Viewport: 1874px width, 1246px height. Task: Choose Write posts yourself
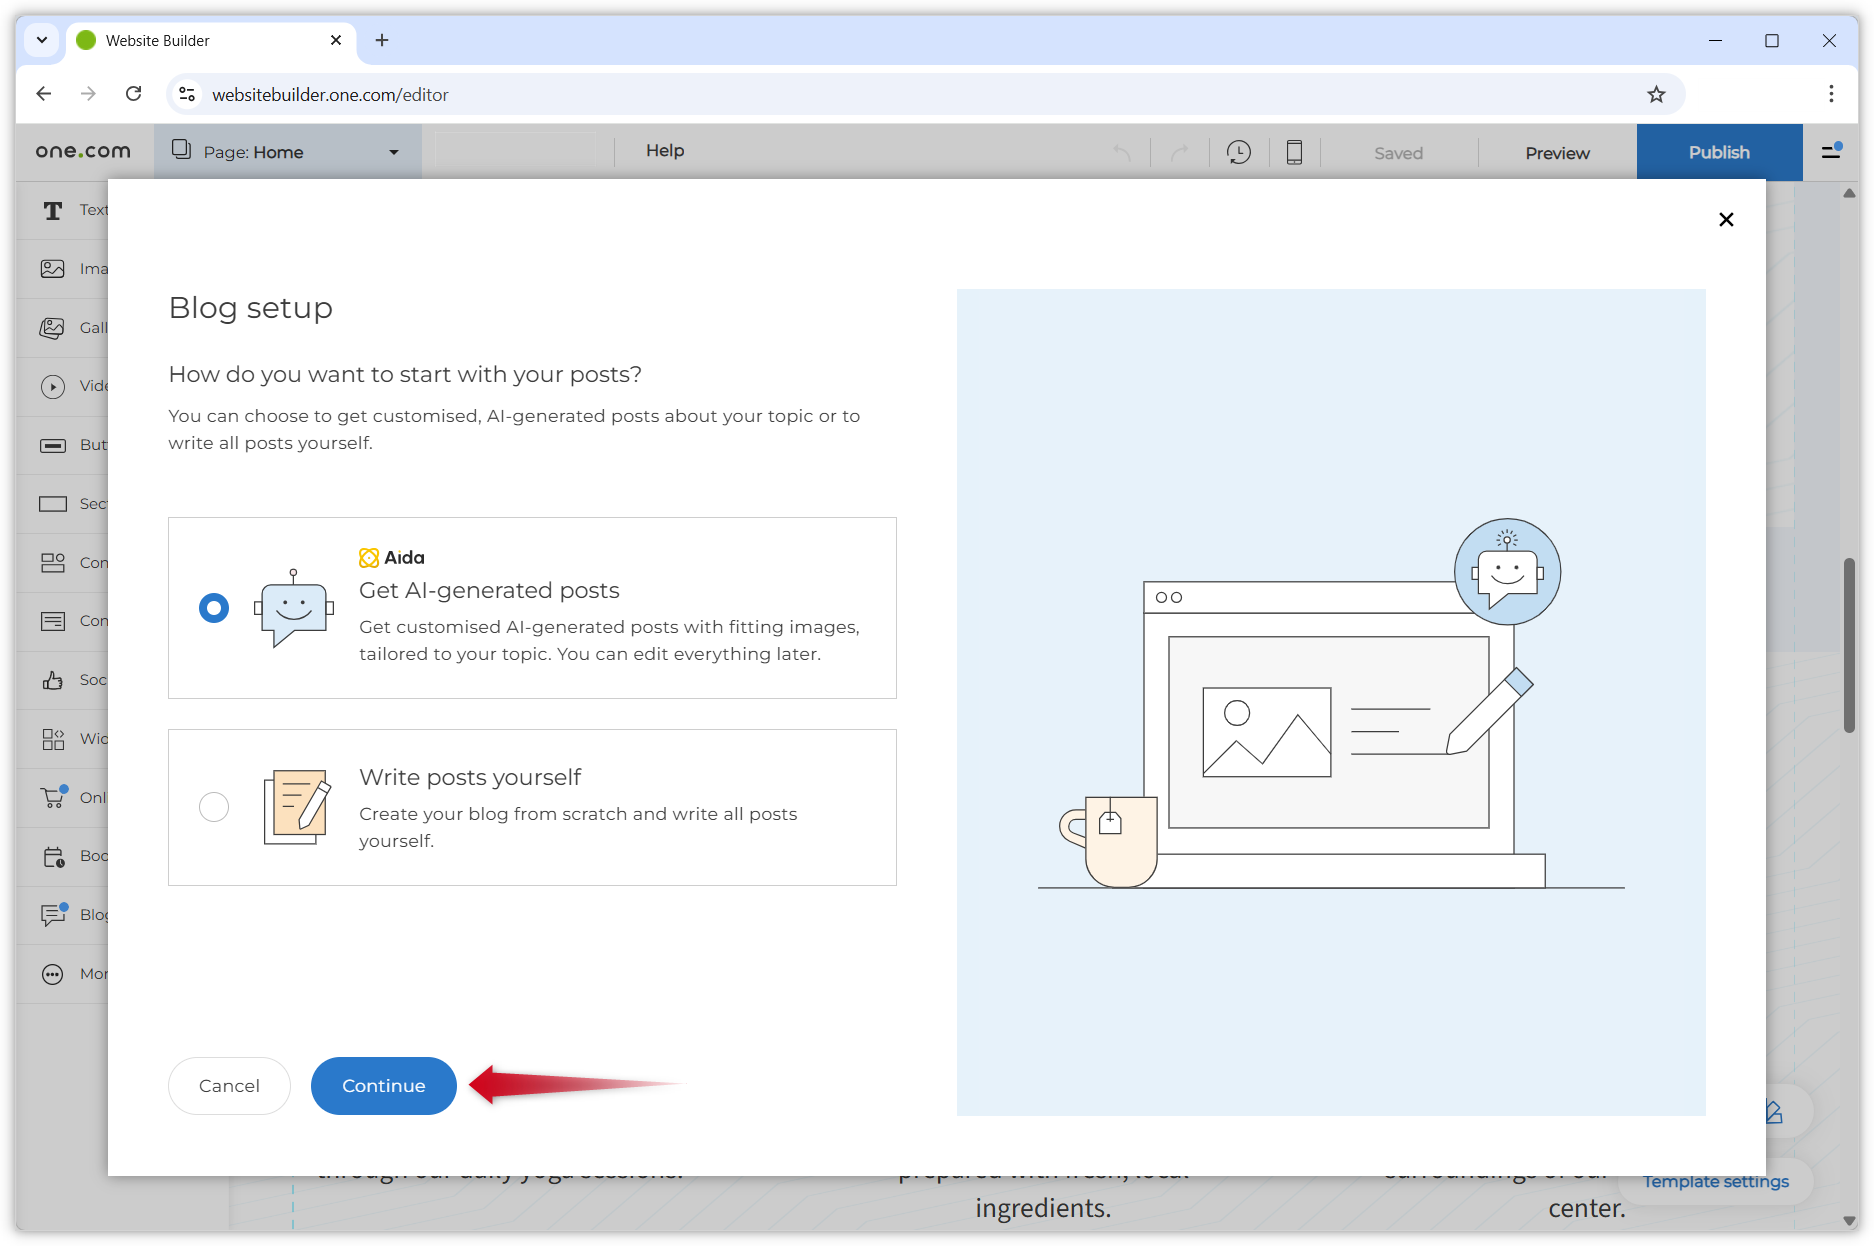[213, 807]
